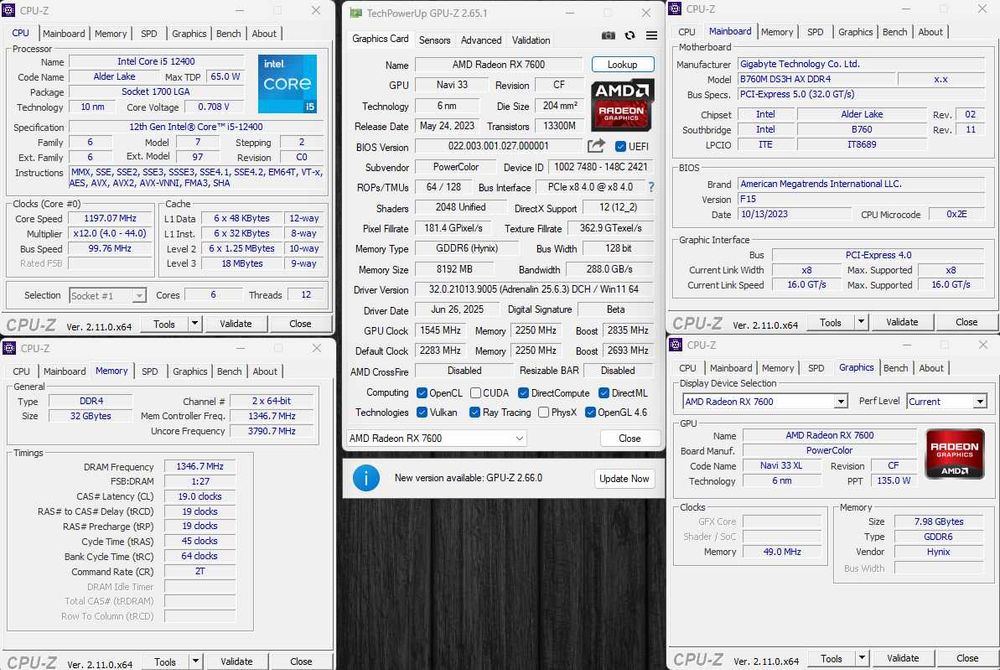Open the SPD tab in Memory window
This screenshot has width=1000, height=670.
[150, 371]
